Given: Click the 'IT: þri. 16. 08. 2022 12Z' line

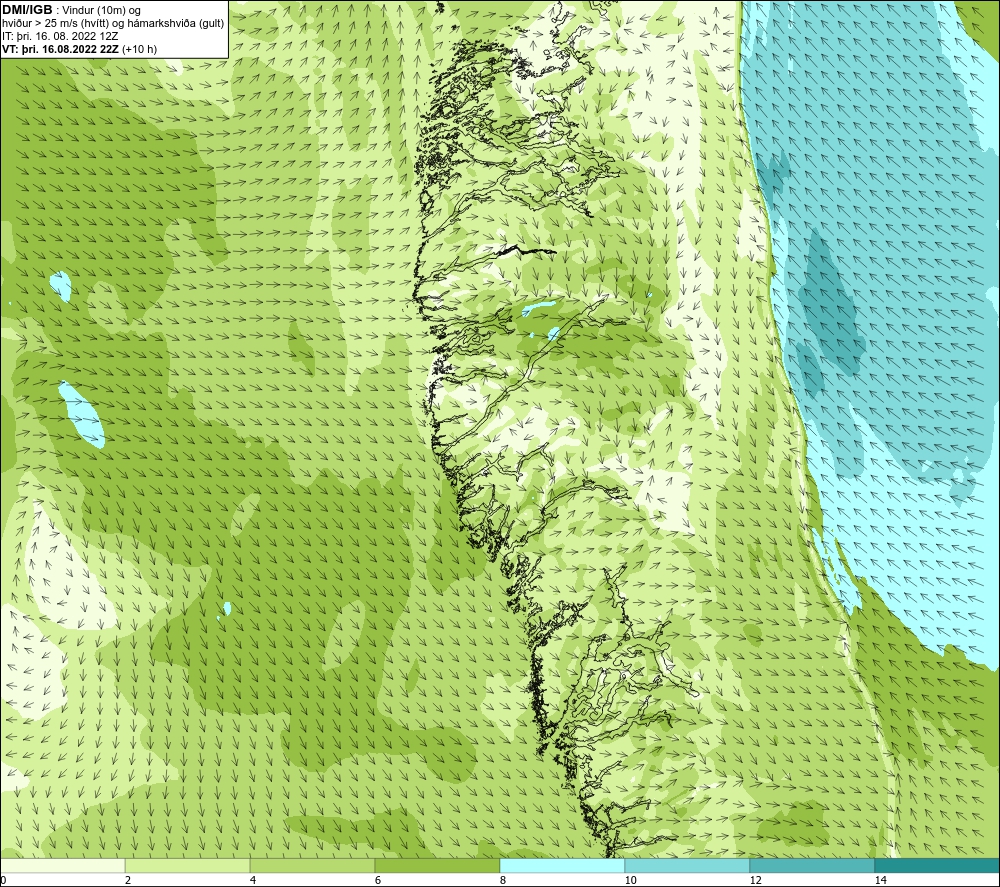Looking at the screenshot, I should pos(60,36).
